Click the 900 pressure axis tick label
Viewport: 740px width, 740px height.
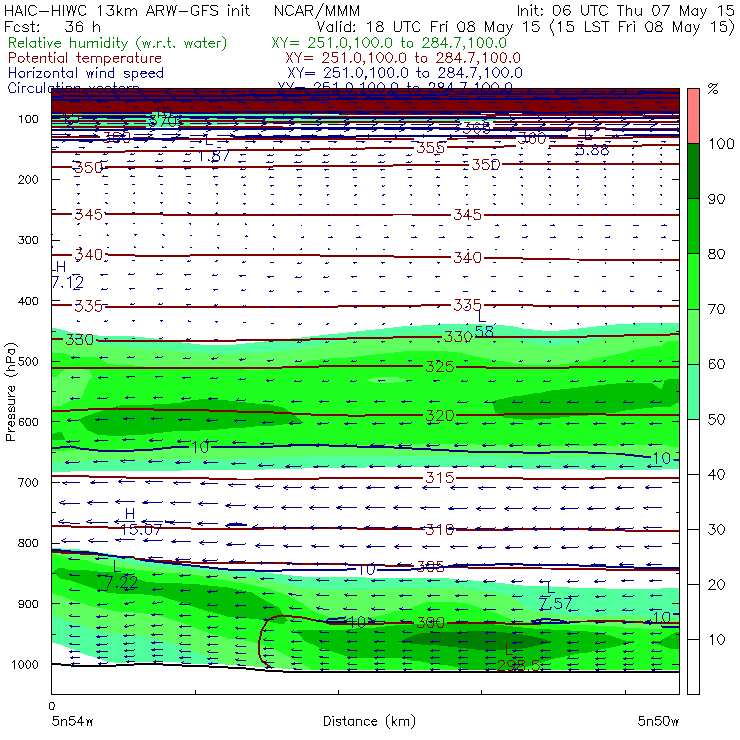(x=28, y=604)
